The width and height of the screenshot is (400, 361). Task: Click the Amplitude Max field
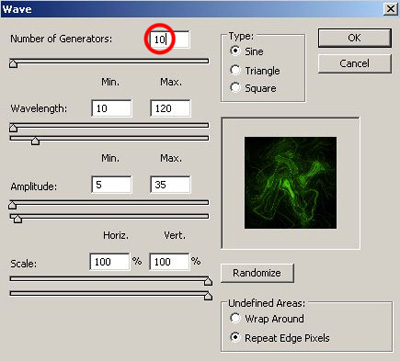pyautogui.click(x=170, y=185)
